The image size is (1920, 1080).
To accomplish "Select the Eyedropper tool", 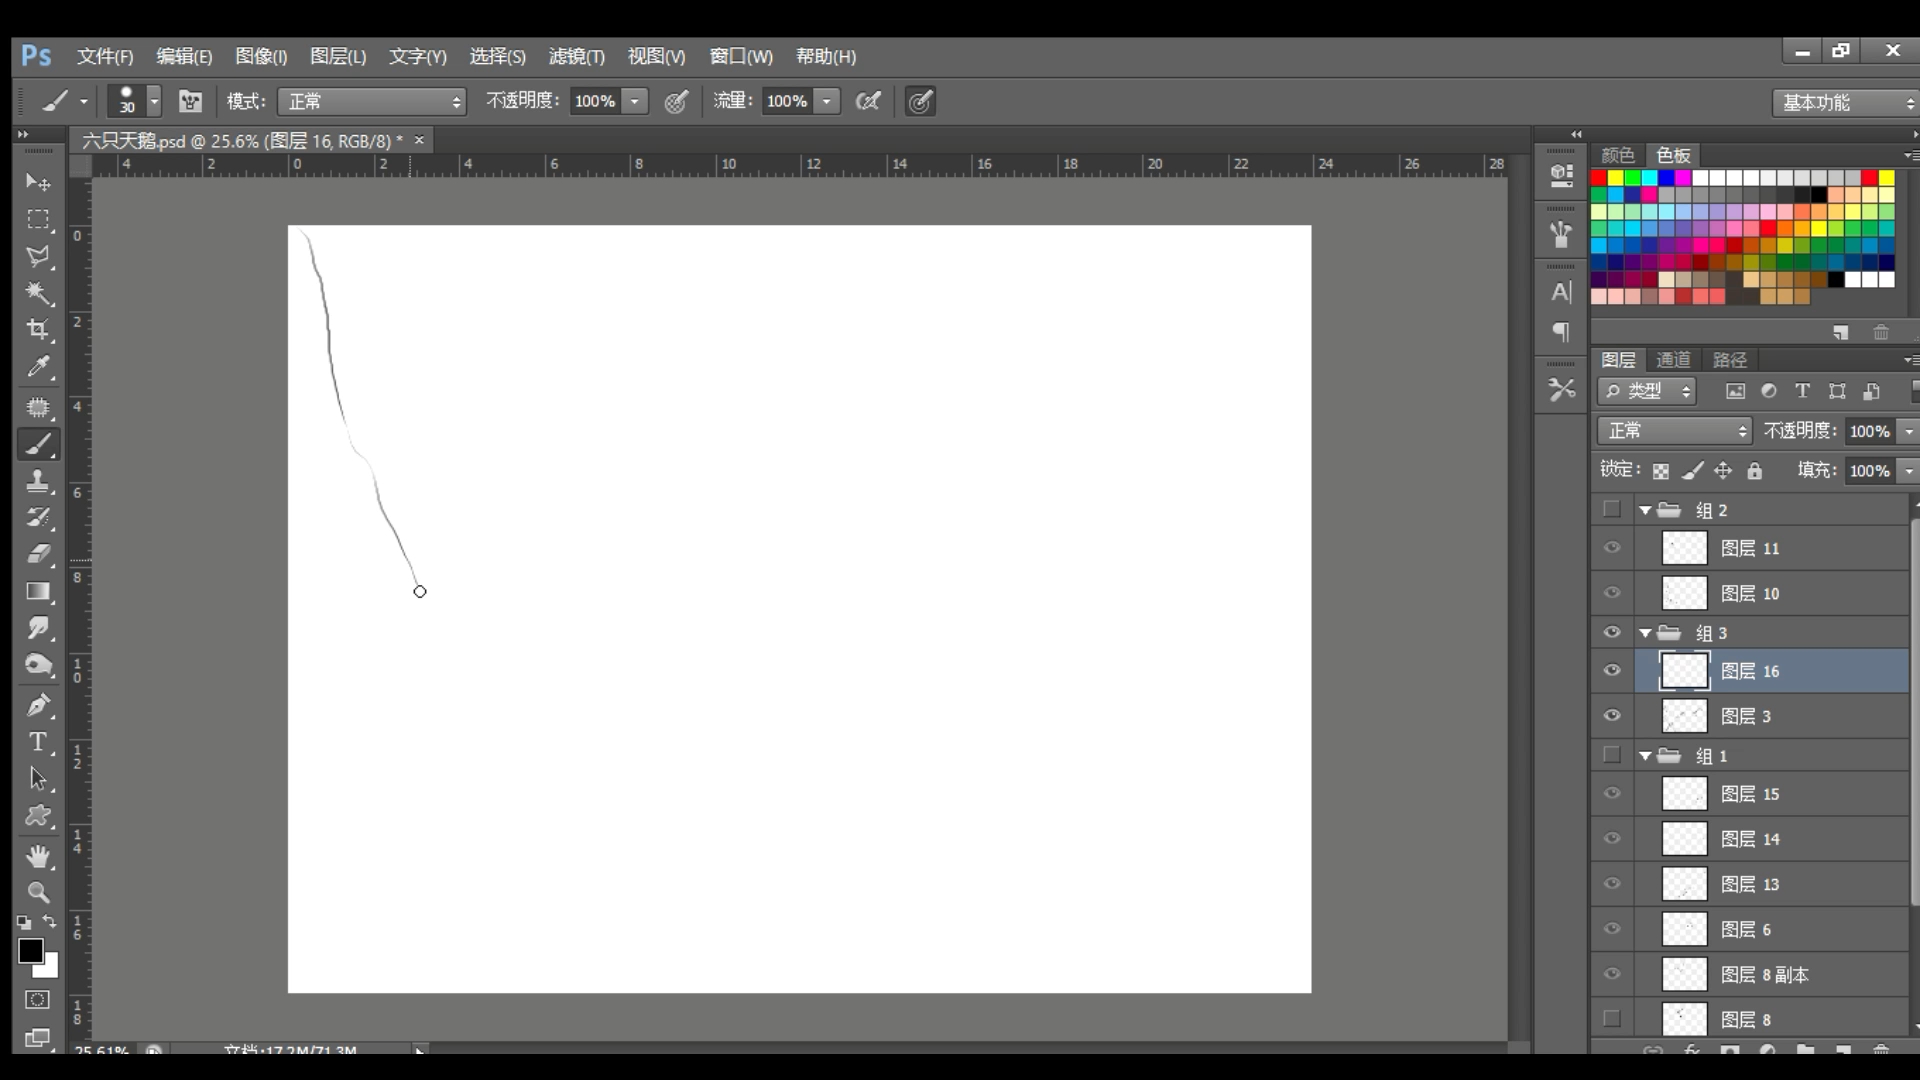I will pos(38,367).
